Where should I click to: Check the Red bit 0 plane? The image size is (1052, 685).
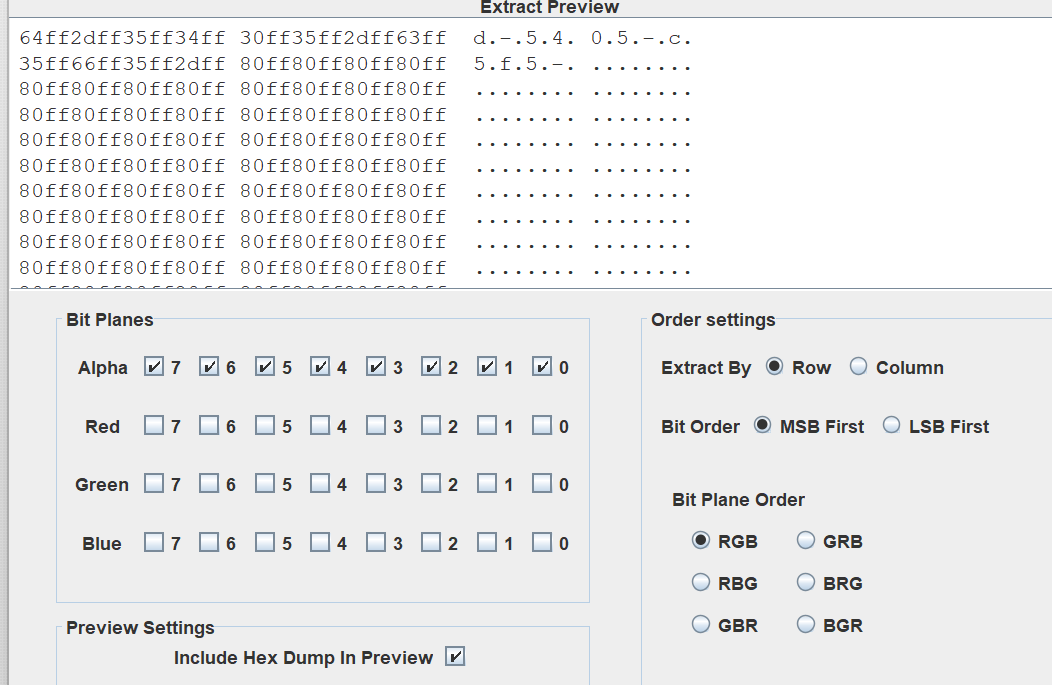(x=542, y=426)
